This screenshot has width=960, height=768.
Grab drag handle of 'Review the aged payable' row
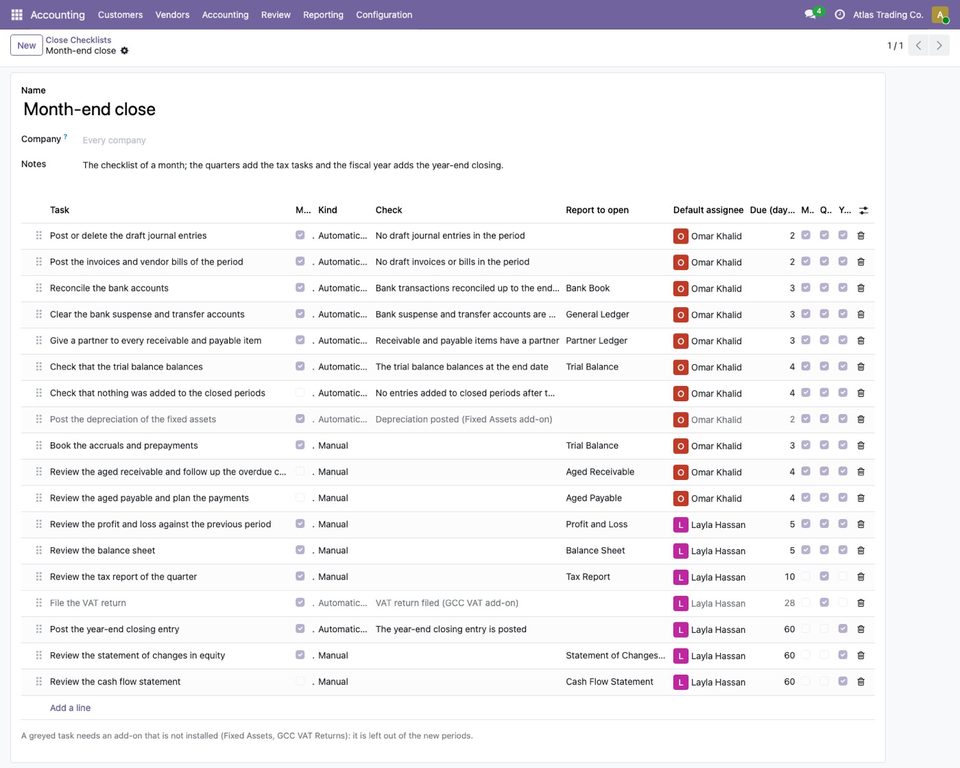tap(39, 498)
